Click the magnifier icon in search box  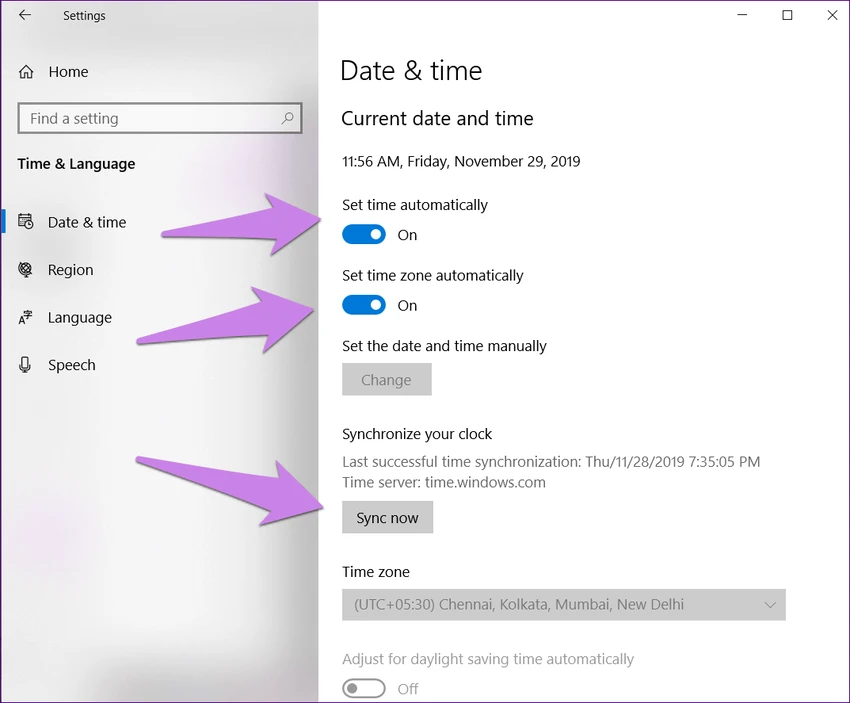287,118
